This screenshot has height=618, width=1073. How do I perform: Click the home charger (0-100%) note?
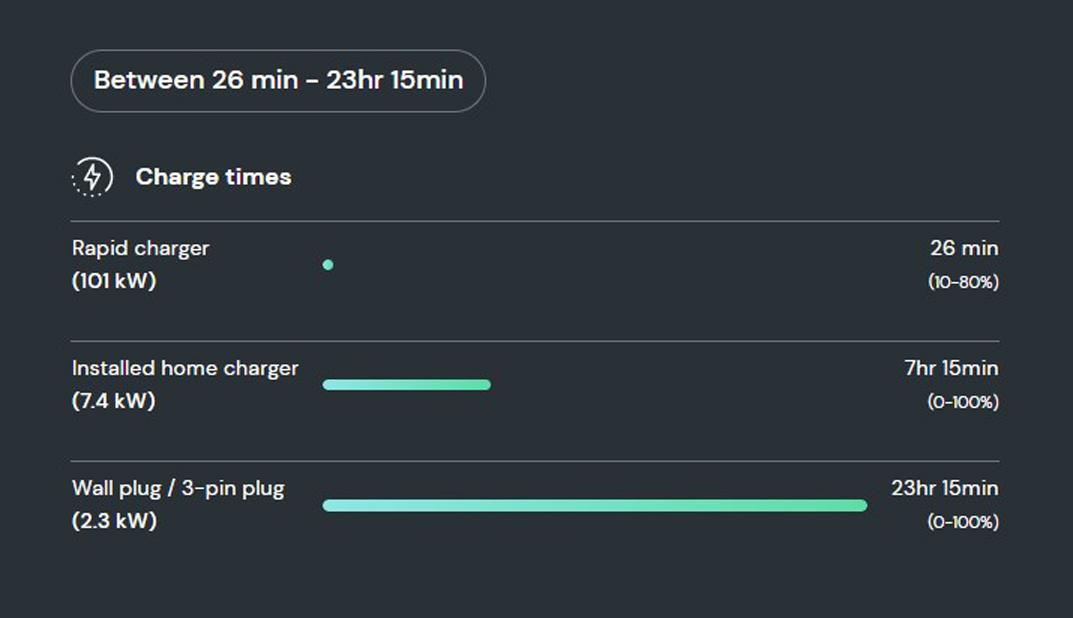click(963, 402)
